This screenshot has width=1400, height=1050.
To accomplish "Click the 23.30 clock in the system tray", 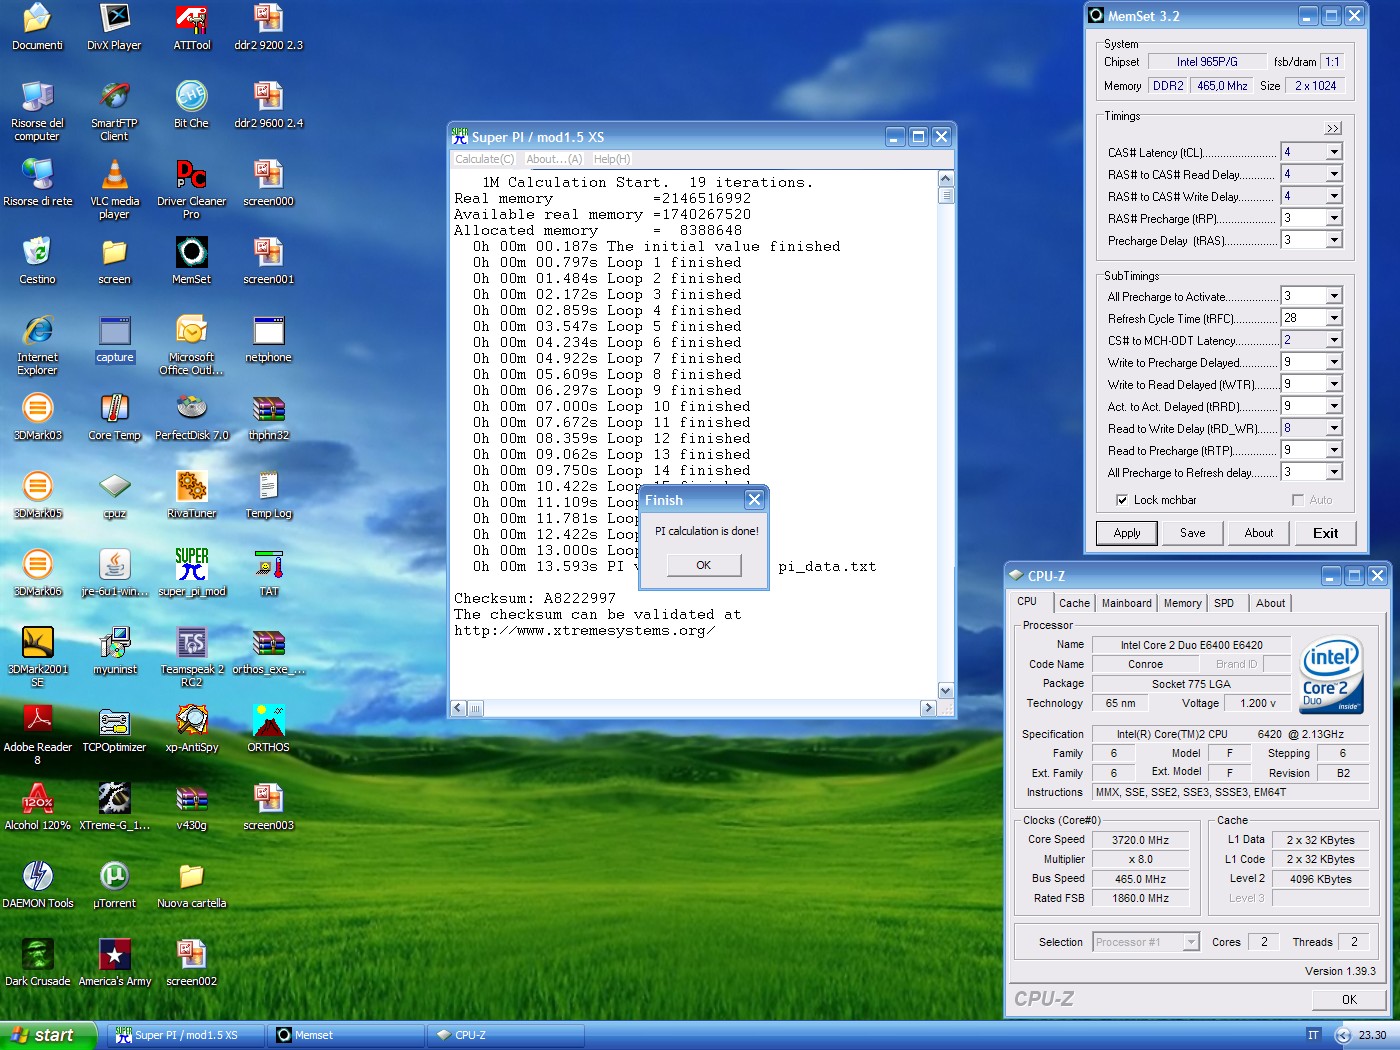I will point(1372,1035).
